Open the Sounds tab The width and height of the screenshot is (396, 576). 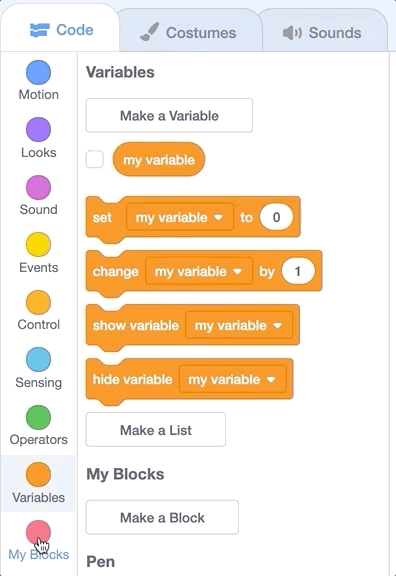tap(323, 33)
